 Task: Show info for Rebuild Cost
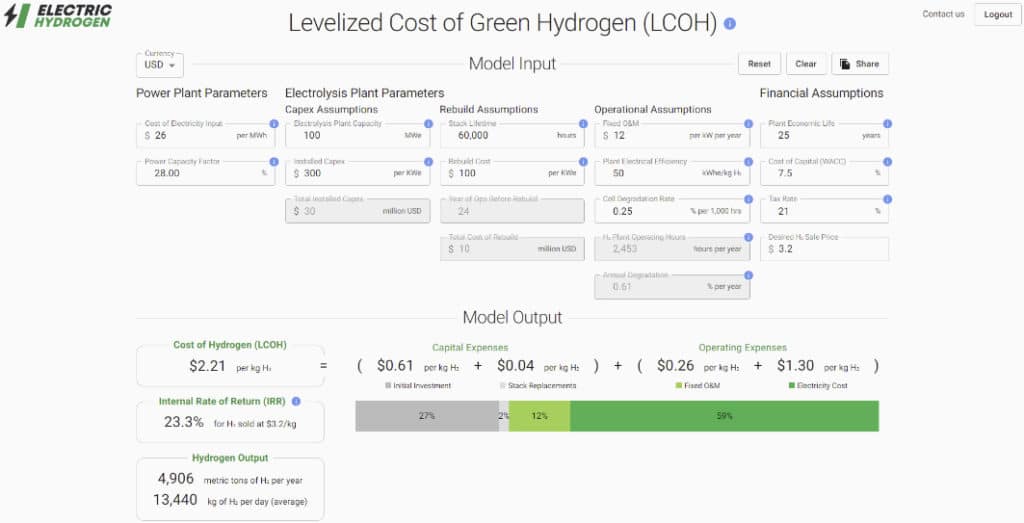583,161
